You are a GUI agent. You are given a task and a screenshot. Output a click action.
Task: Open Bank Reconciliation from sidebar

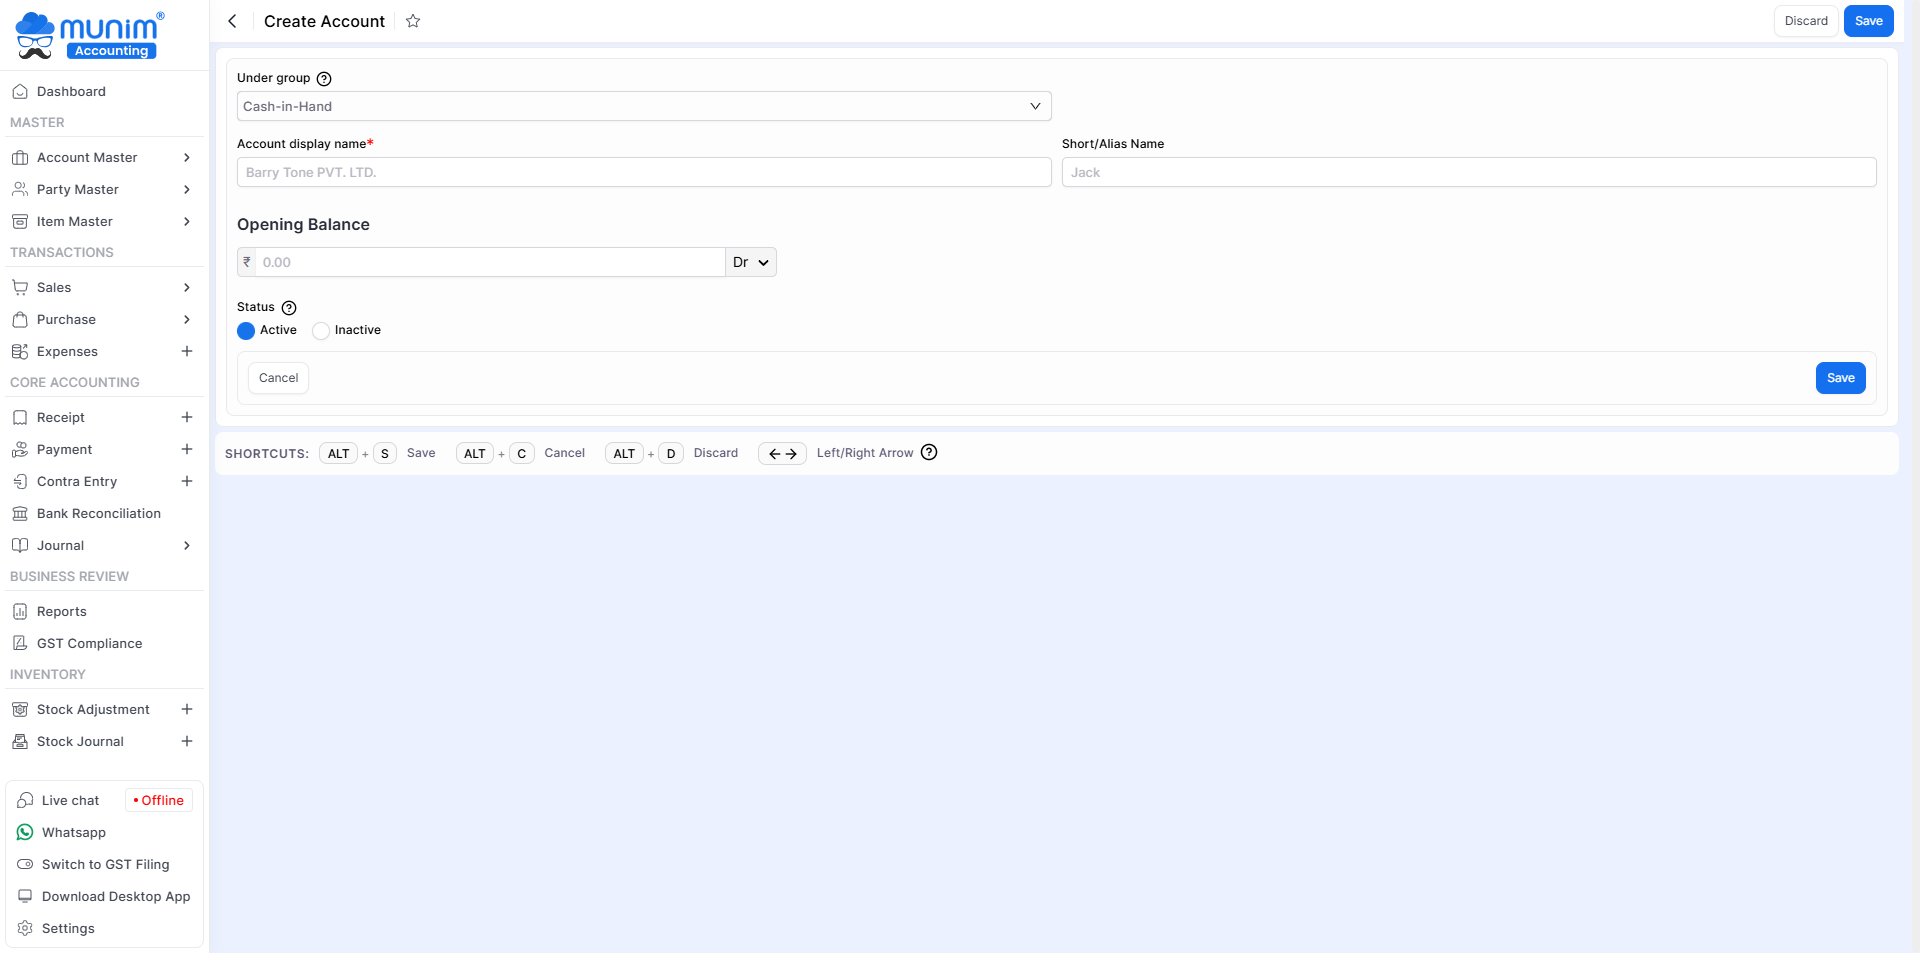(98, 513)
